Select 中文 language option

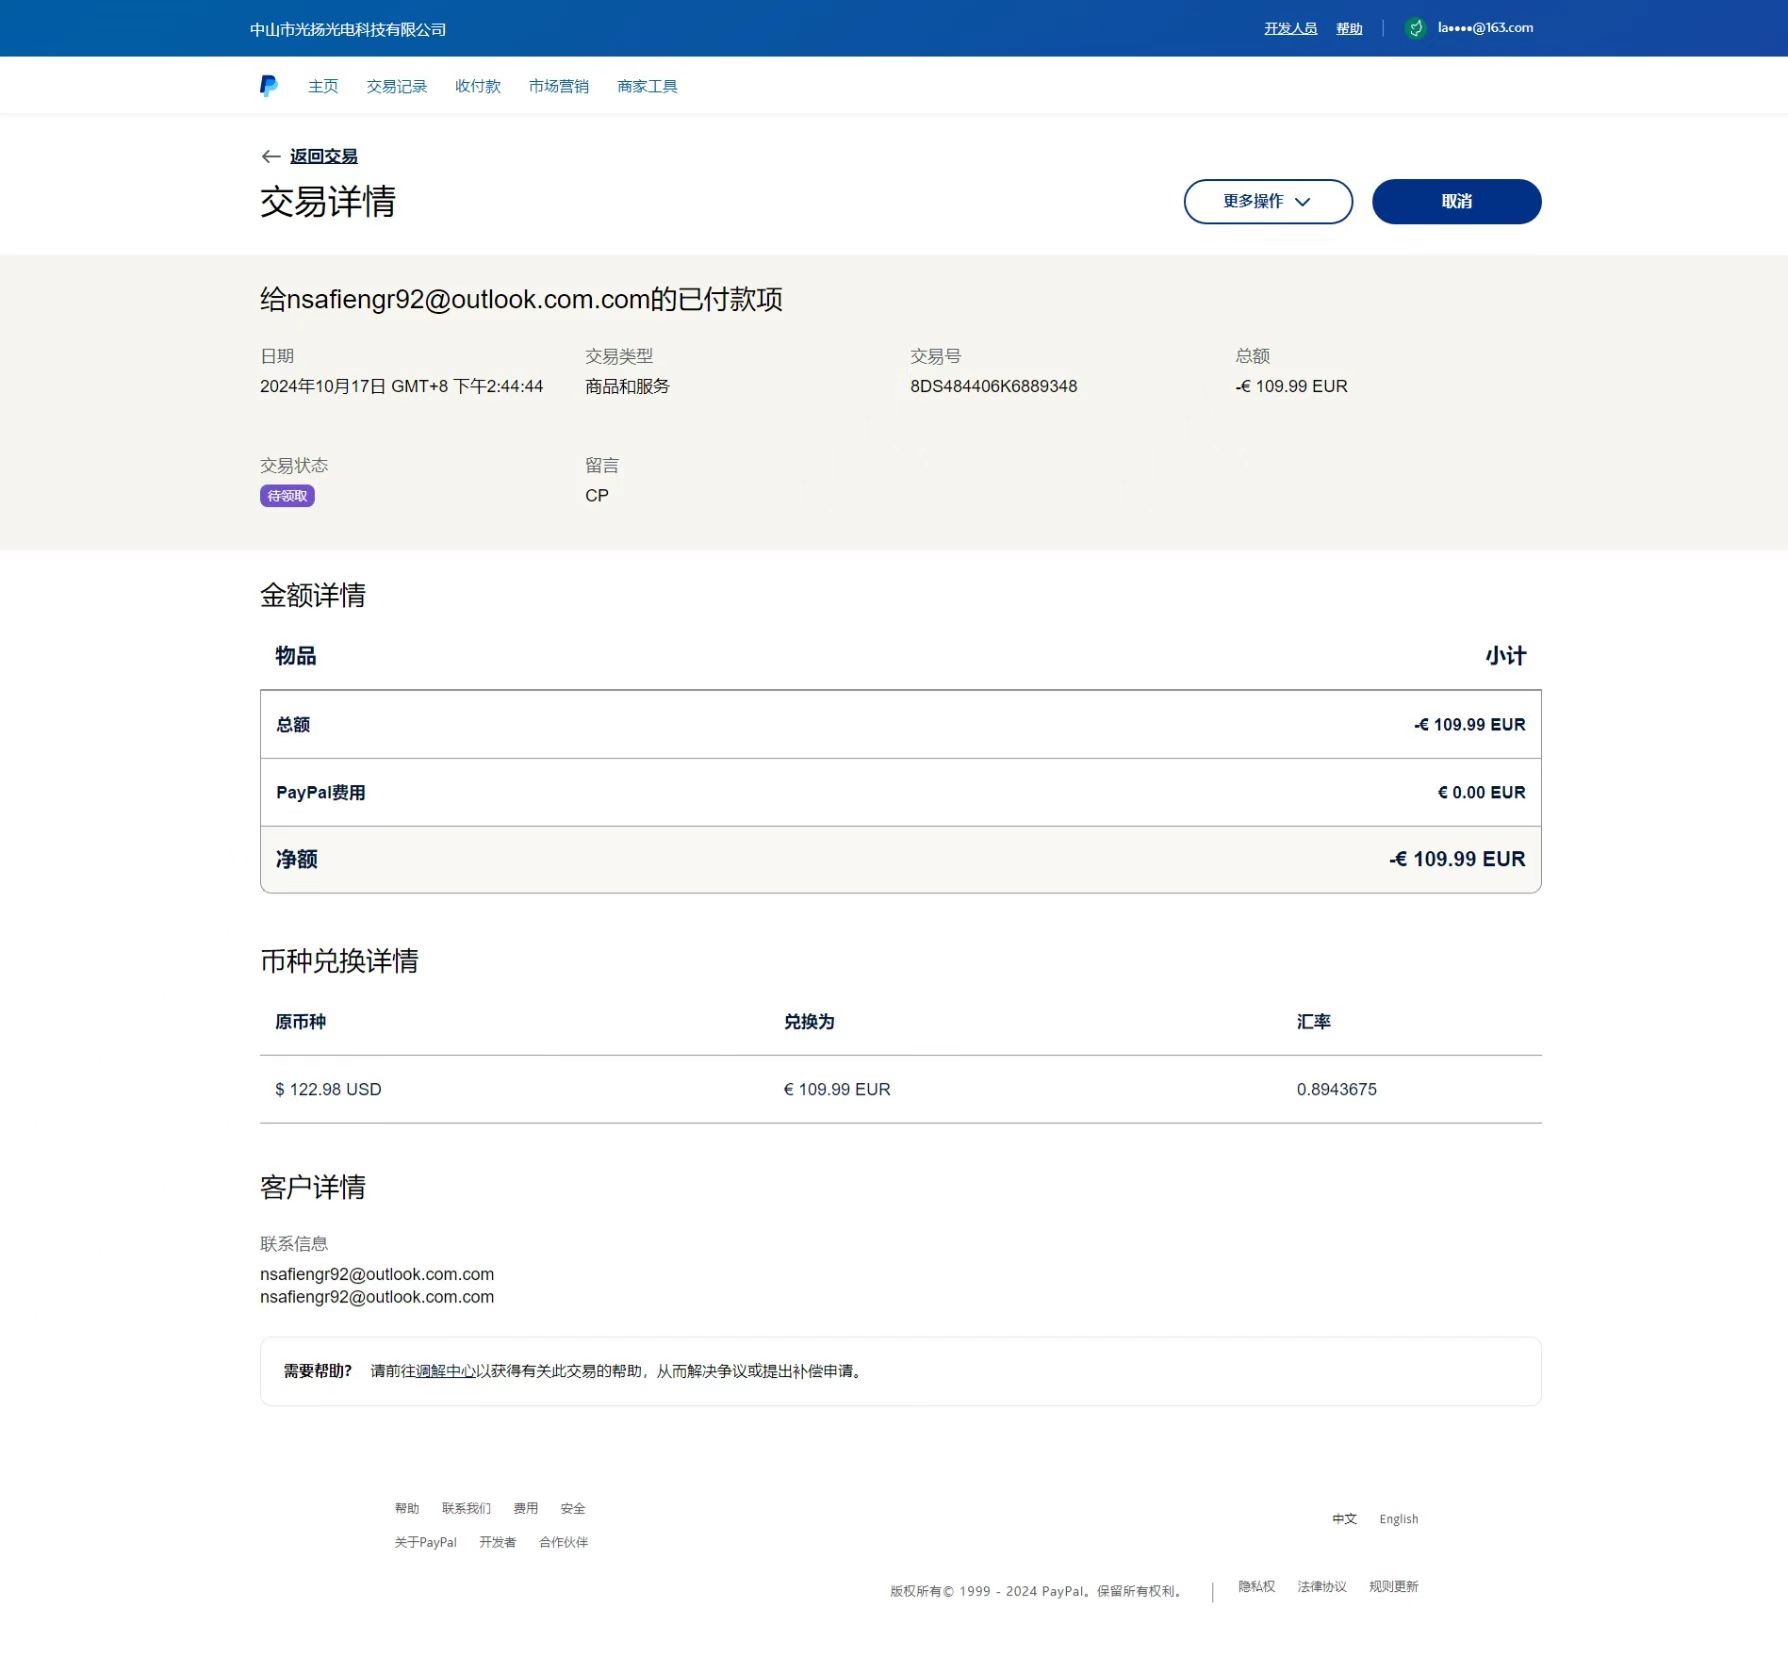[x=1344, y=1519]
